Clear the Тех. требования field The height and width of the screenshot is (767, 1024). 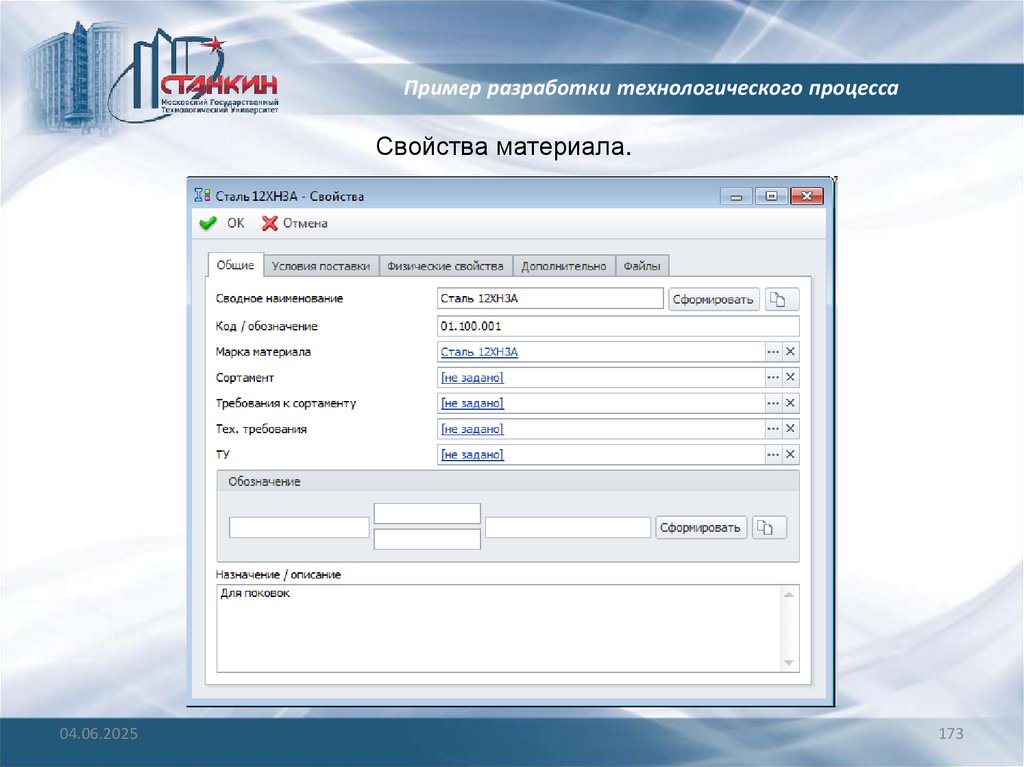pyautogui.click(x=790, y=429)
